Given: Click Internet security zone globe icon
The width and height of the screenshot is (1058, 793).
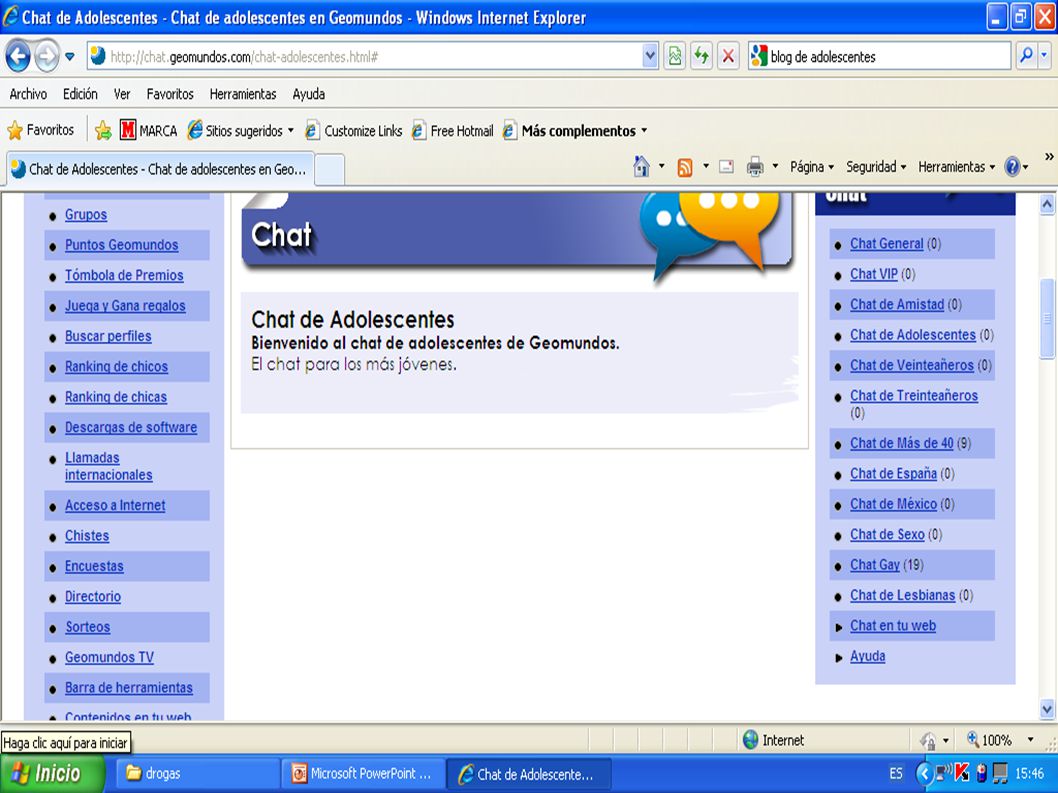Looking at the screenshot, I should tap(750, 740).
